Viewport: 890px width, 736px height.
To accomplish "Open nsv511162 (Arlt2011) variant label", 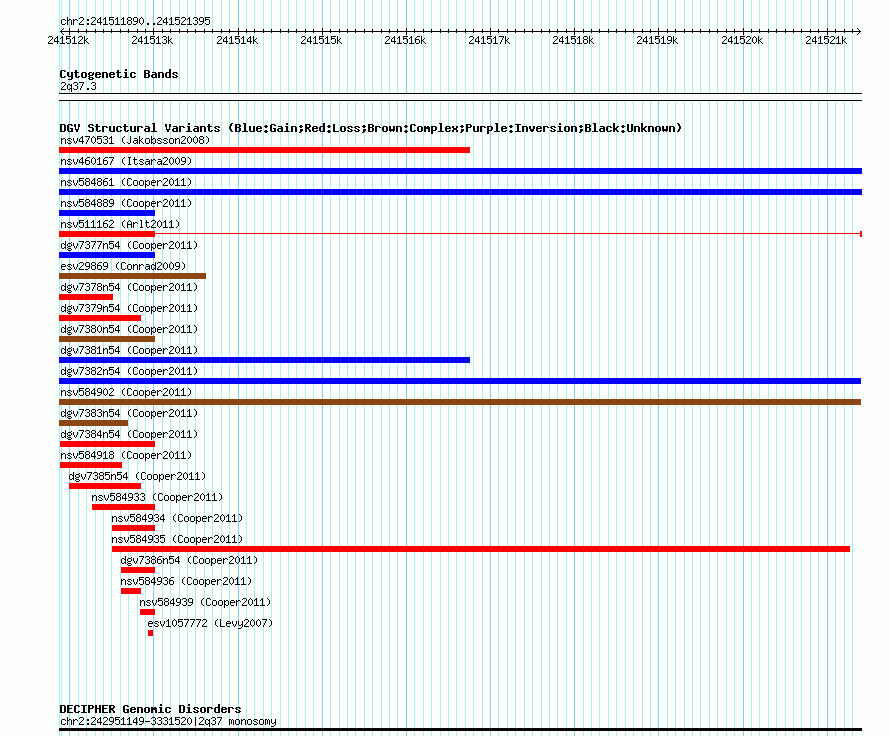I will [120, 224].
